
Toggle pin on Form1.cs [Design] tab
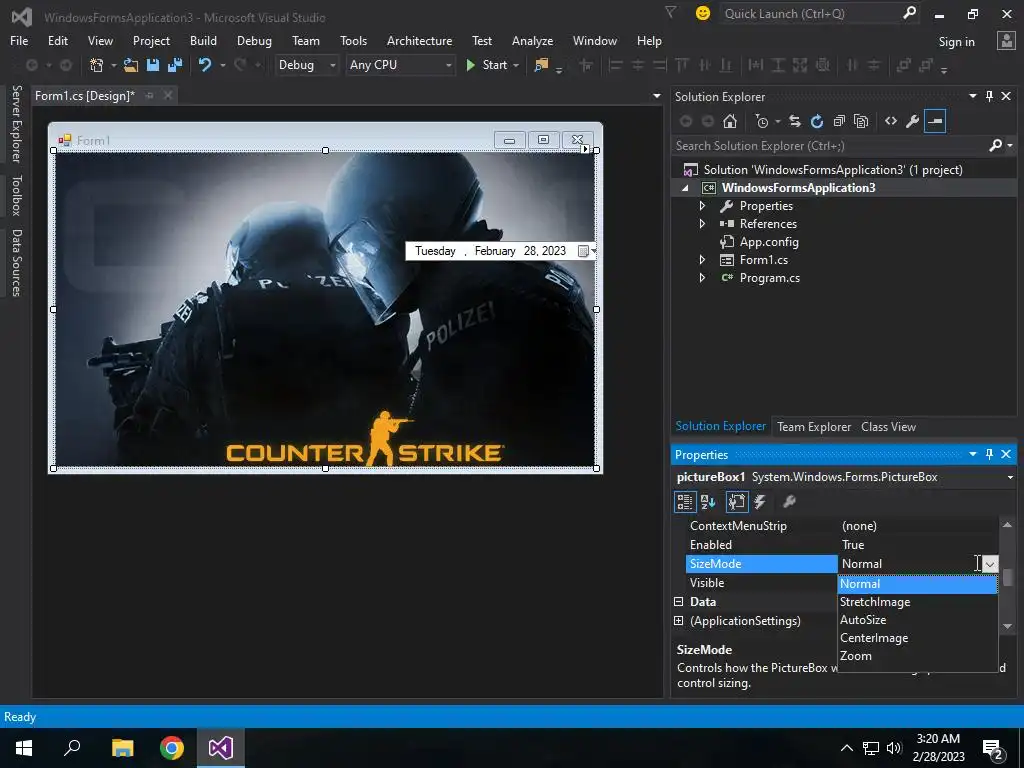tap(150, 95)
